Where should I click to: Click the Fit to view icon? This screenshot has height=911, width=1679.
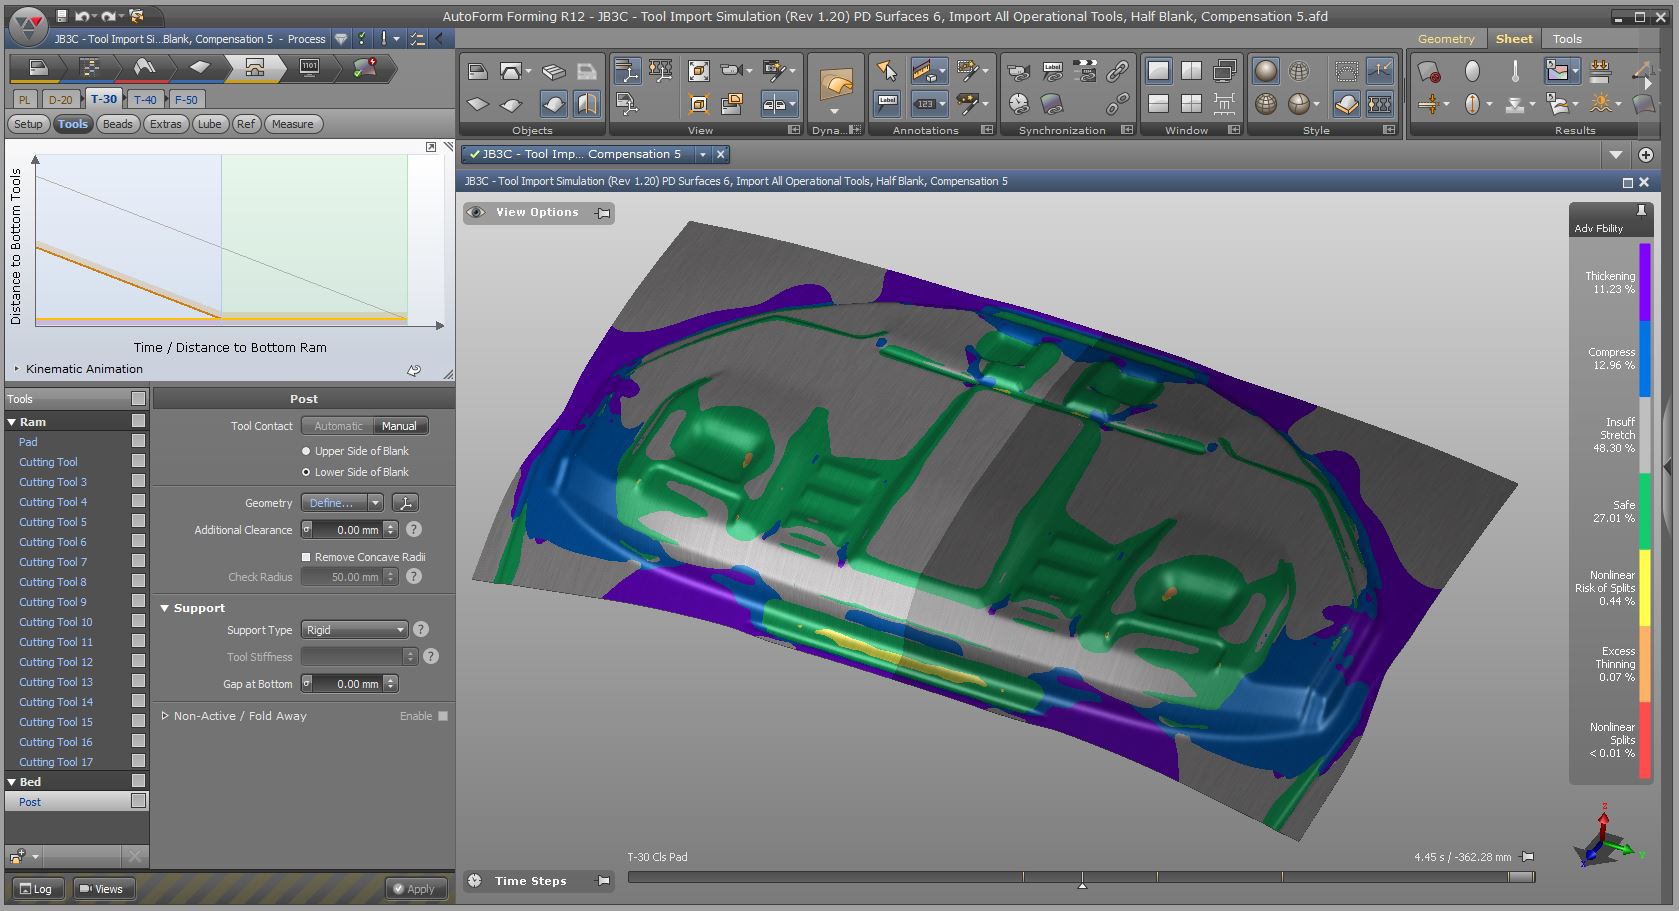[699, 71]
